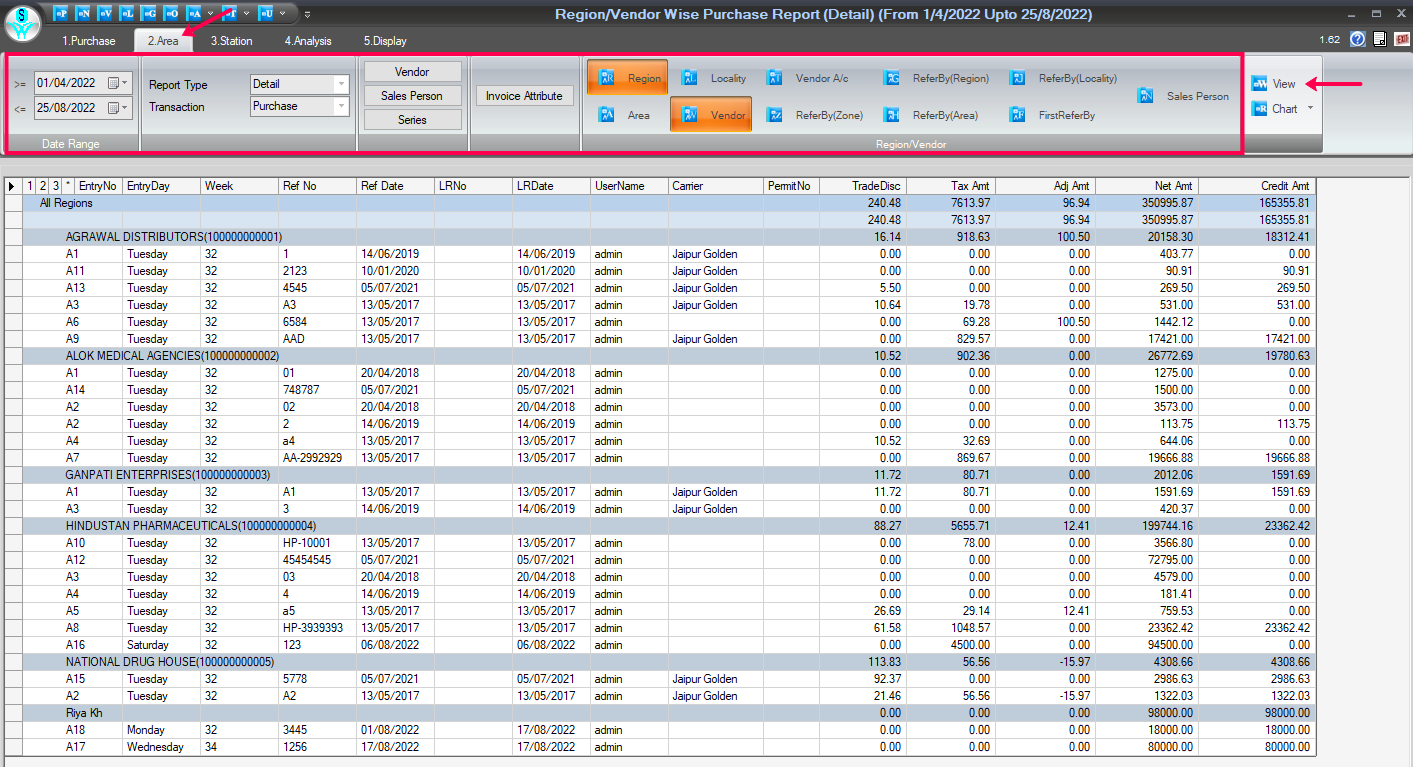The width and height of the screenshot is (1413, 767).
Task: Click the asterisk expand-all grid button
Action: pyautogui.click(x=69, y=186)
